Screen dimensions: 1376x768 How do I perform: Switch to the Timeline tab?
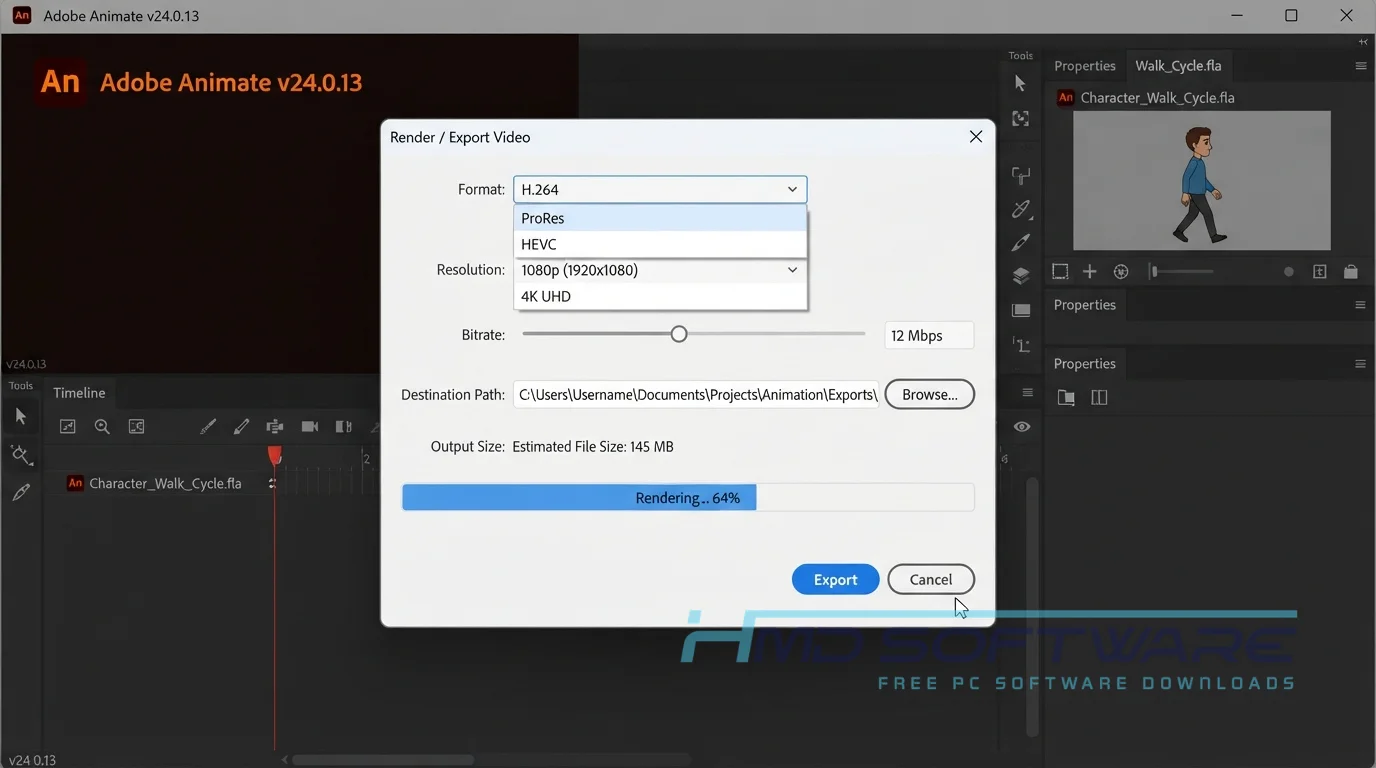coord(79,393)
